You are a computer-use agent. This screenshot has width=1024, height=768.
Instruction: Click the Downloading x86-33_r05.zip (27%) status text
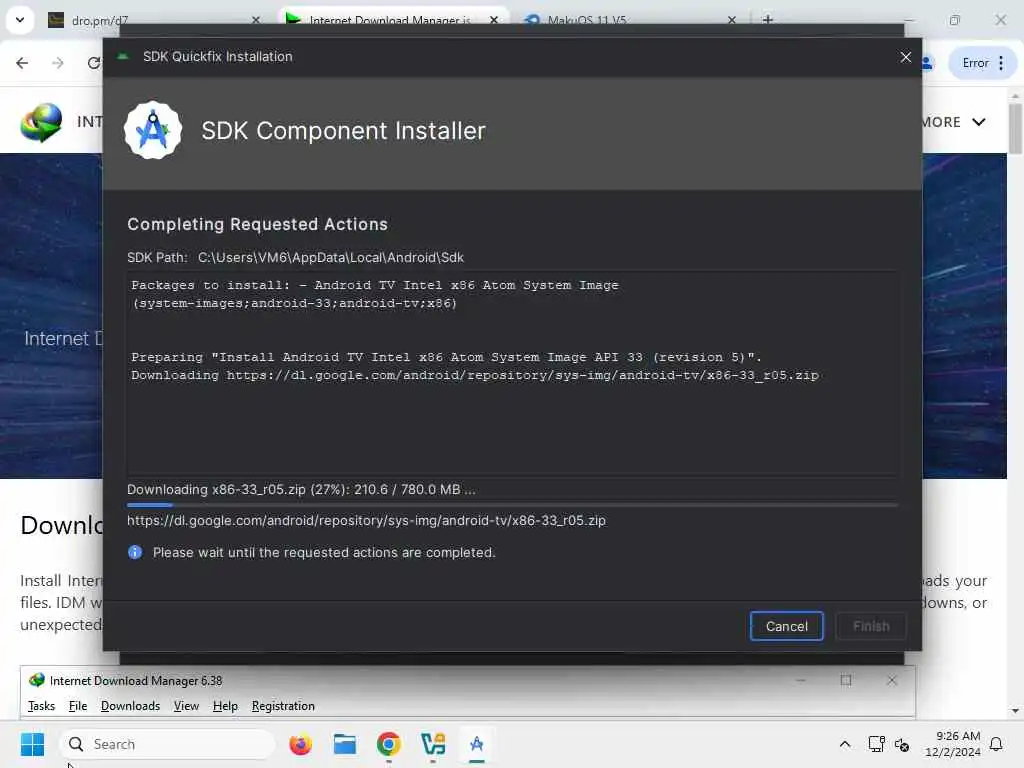tap(301, 489)
